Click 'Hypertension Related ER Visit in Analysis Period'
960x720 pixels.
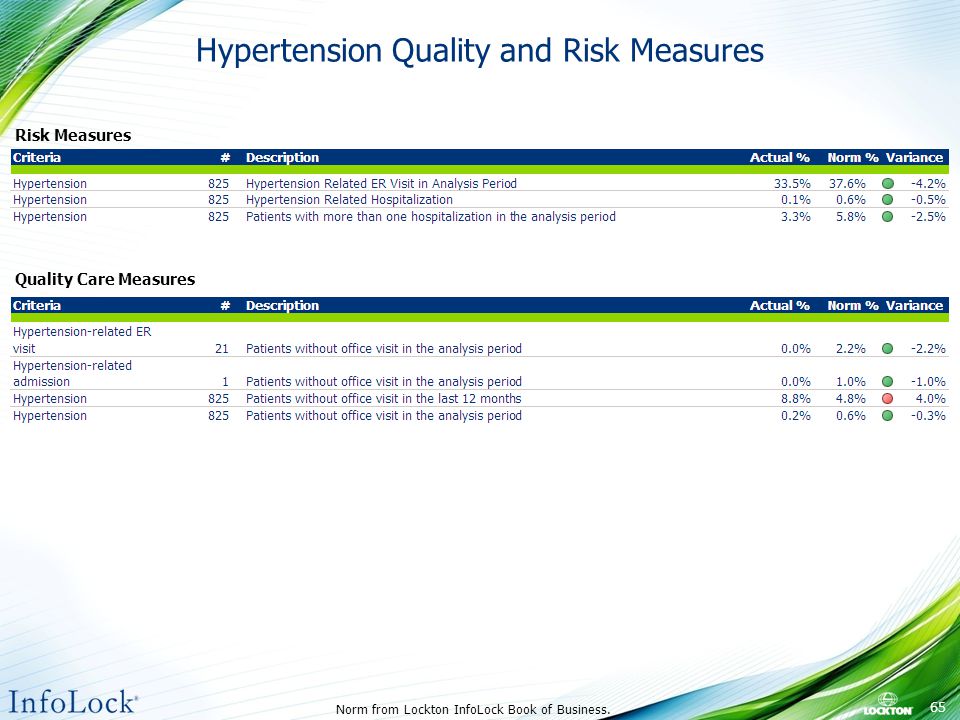381,184
